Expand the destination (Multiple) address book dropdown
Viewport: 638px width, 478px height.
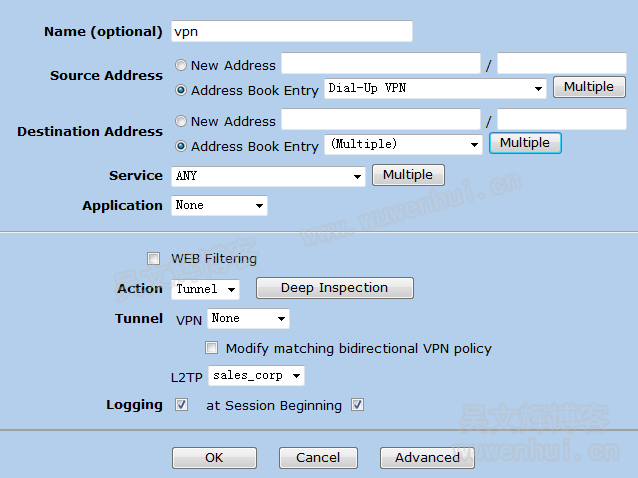coord(403,145)
